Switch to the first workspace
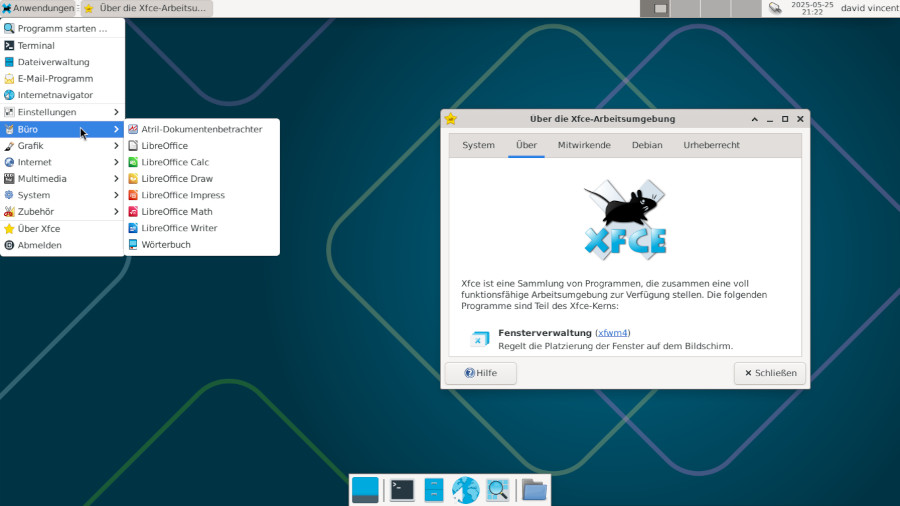Image resolution: width=900 pixels, height=506 pixels. 655,8
